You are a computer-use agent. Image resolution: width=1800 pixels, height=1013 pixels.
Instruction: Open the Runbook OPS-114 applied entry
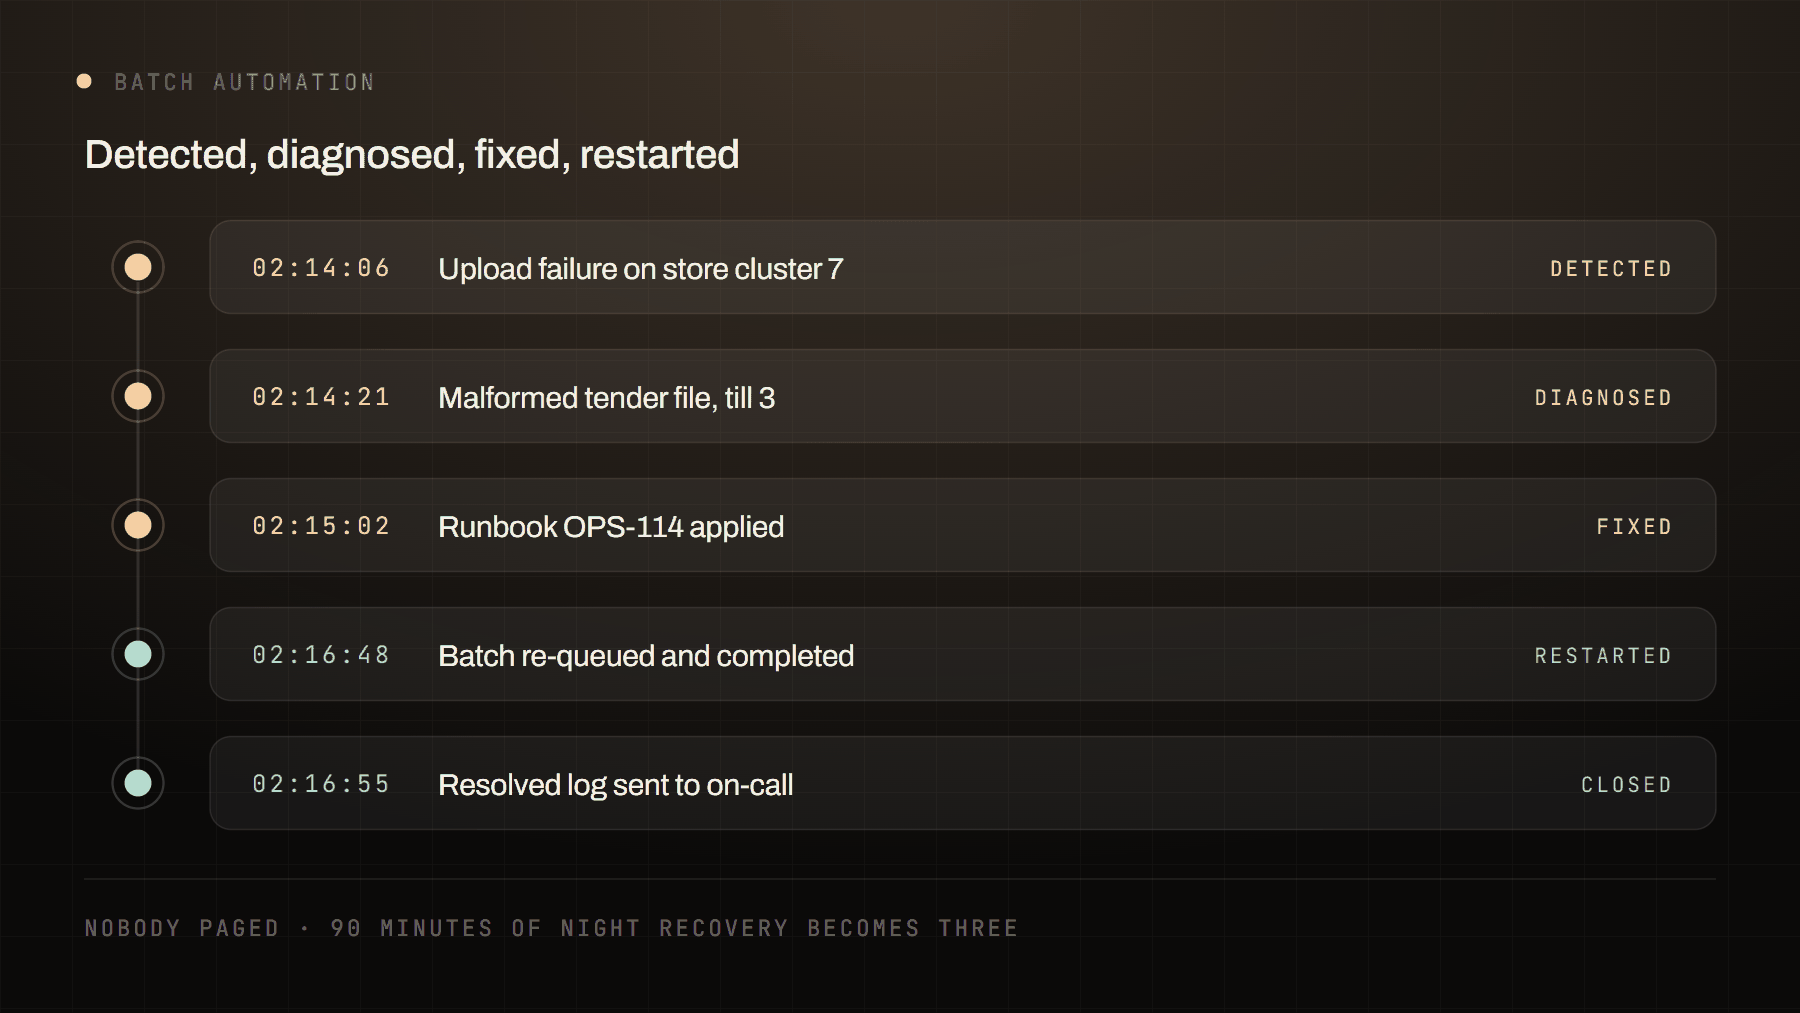click(x=962, y=525)
